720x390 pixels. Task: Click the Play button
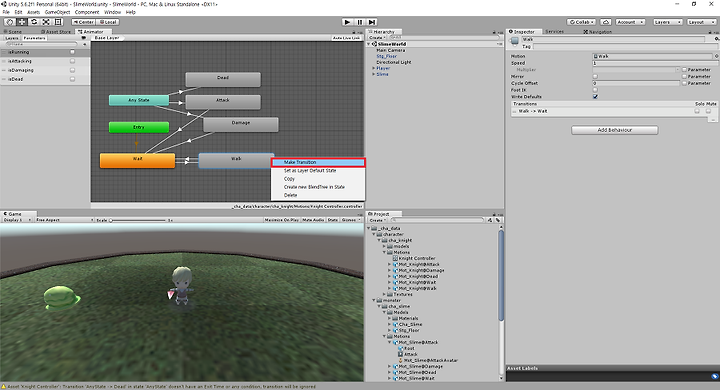coord(348,22)
